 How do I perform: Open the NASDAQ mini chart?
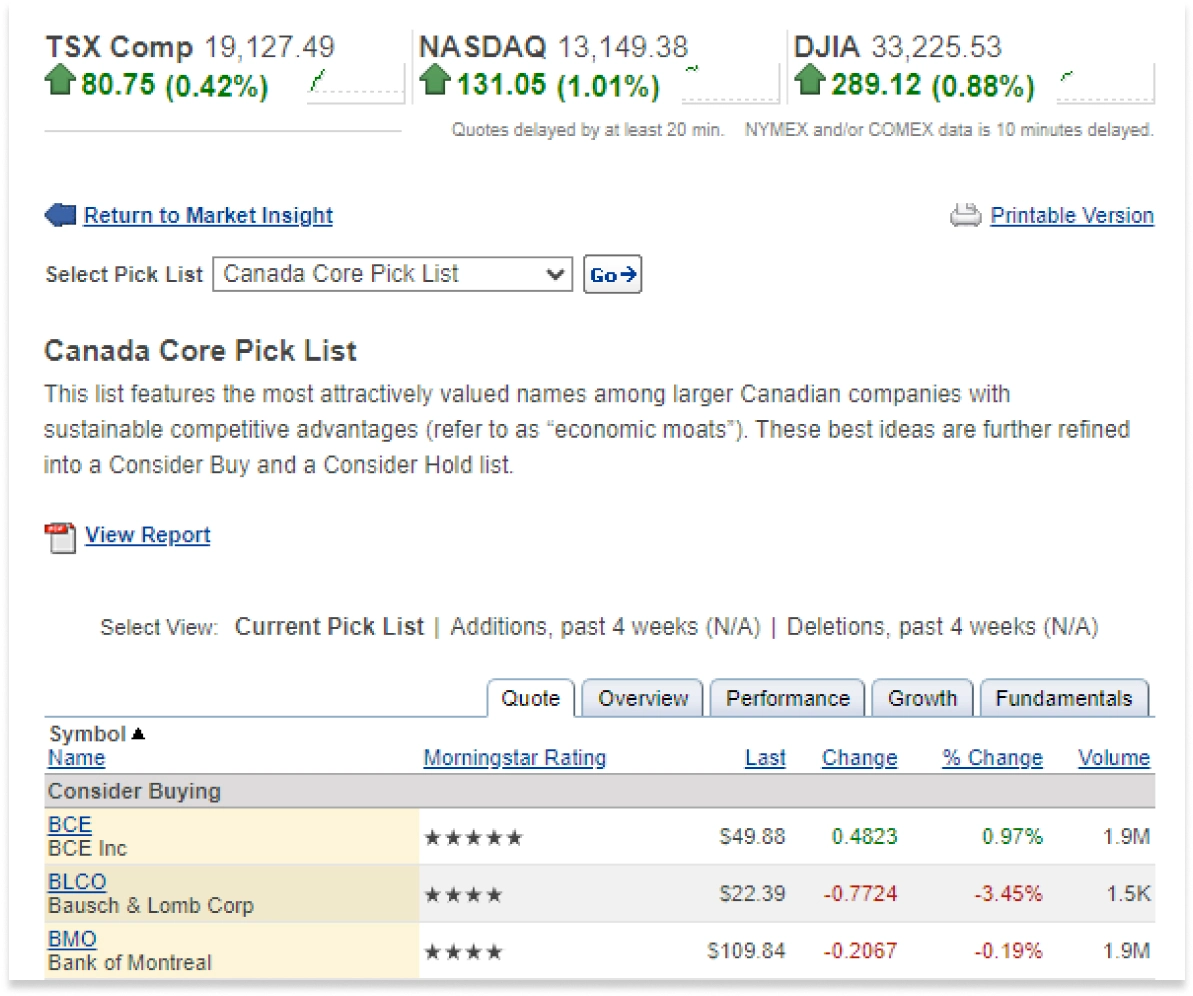click(x=730, y=82)
